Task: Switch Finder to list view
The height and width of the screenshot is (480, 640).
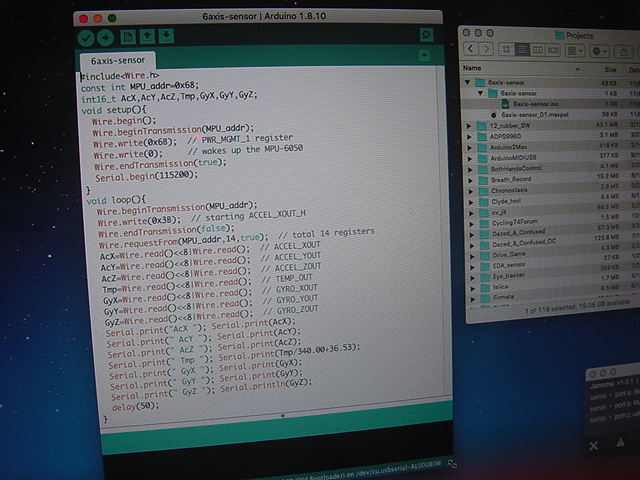Action: (522, 50)
